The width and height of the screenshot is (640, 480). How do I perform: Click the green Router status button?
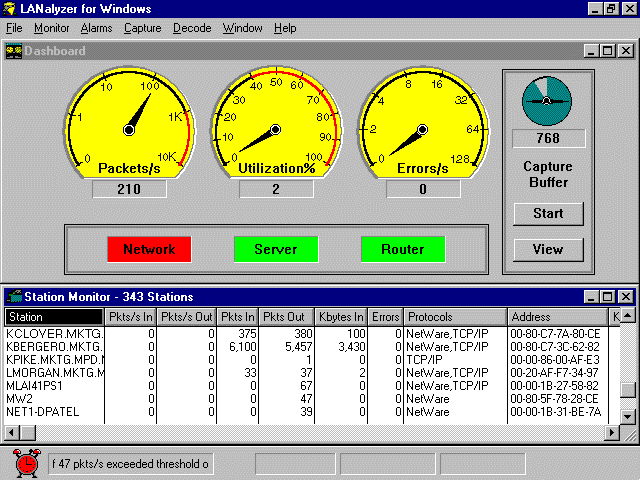pyautogui.click(x=403, y=249)
